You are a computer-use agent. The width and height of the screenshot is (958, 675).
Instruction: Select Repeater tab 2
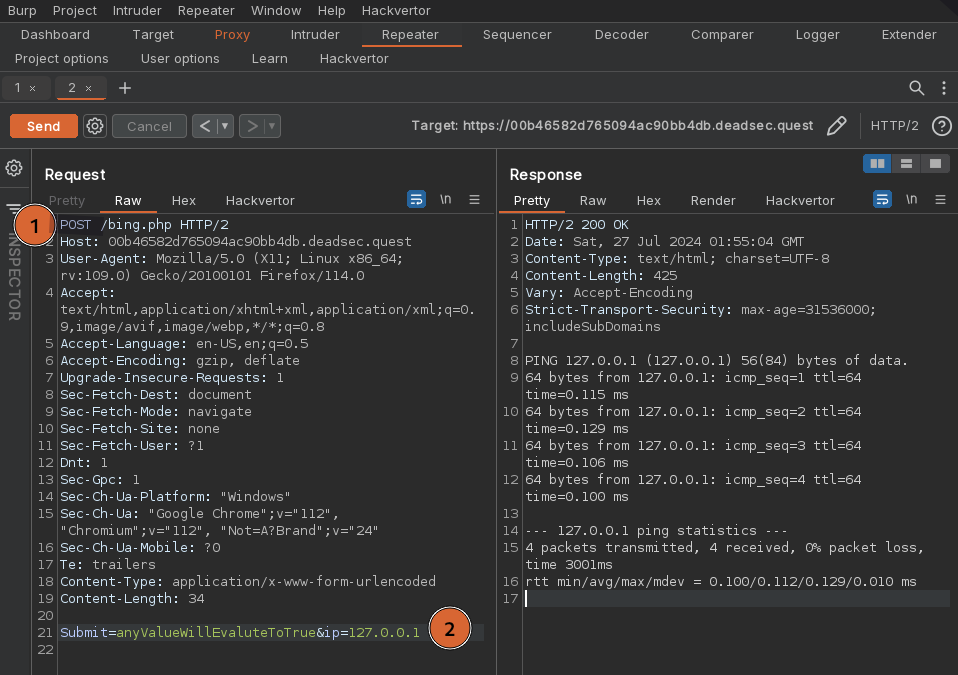[x=72, y=88]
